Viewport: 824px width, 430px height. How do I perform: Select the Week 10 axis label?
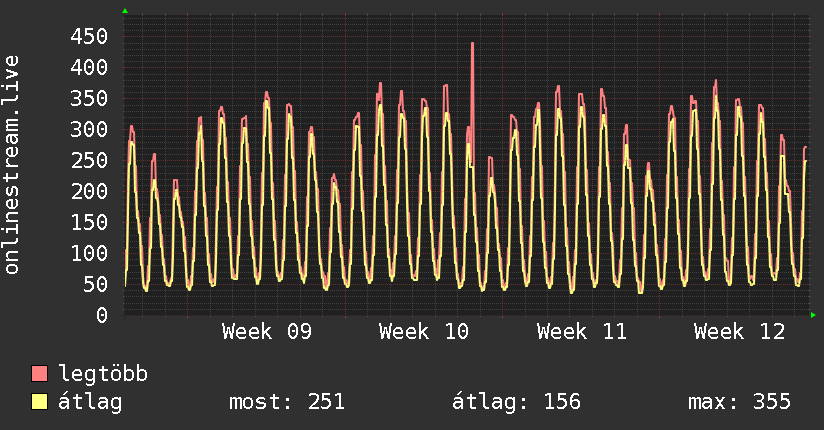coord(424,332)
